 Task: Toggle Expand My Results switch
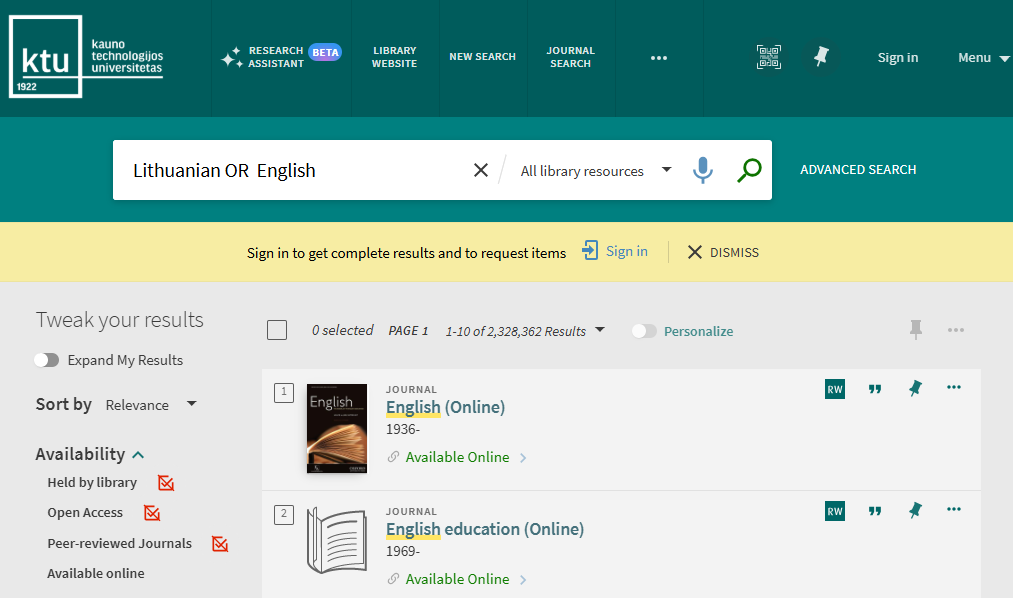pos(46,360)
